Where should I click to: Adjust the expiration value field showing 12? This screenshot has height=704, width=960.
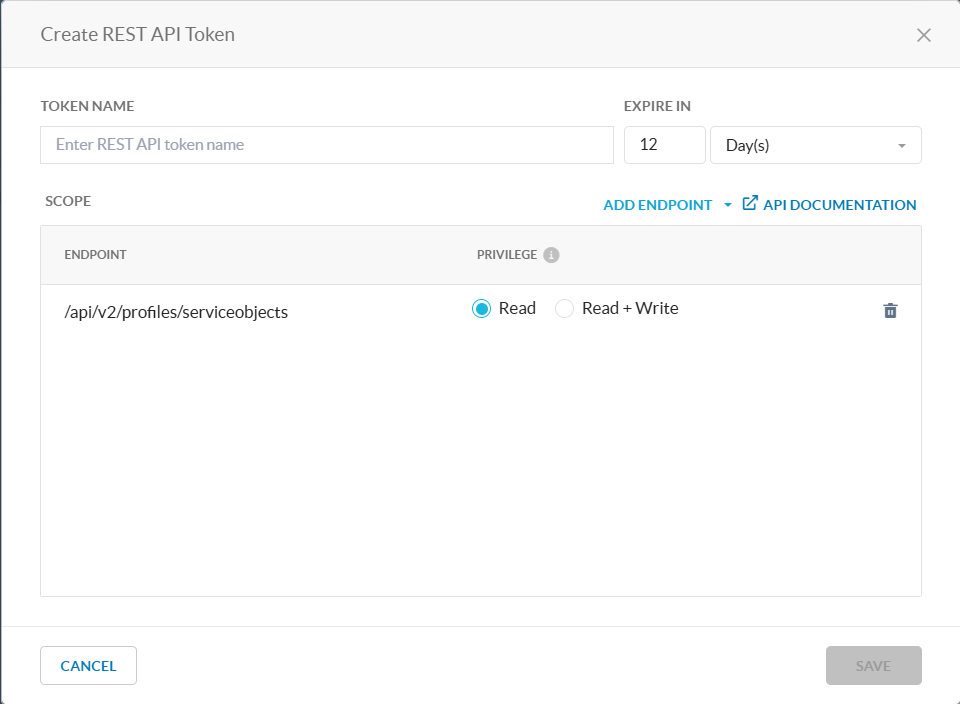tap(664, 144)
